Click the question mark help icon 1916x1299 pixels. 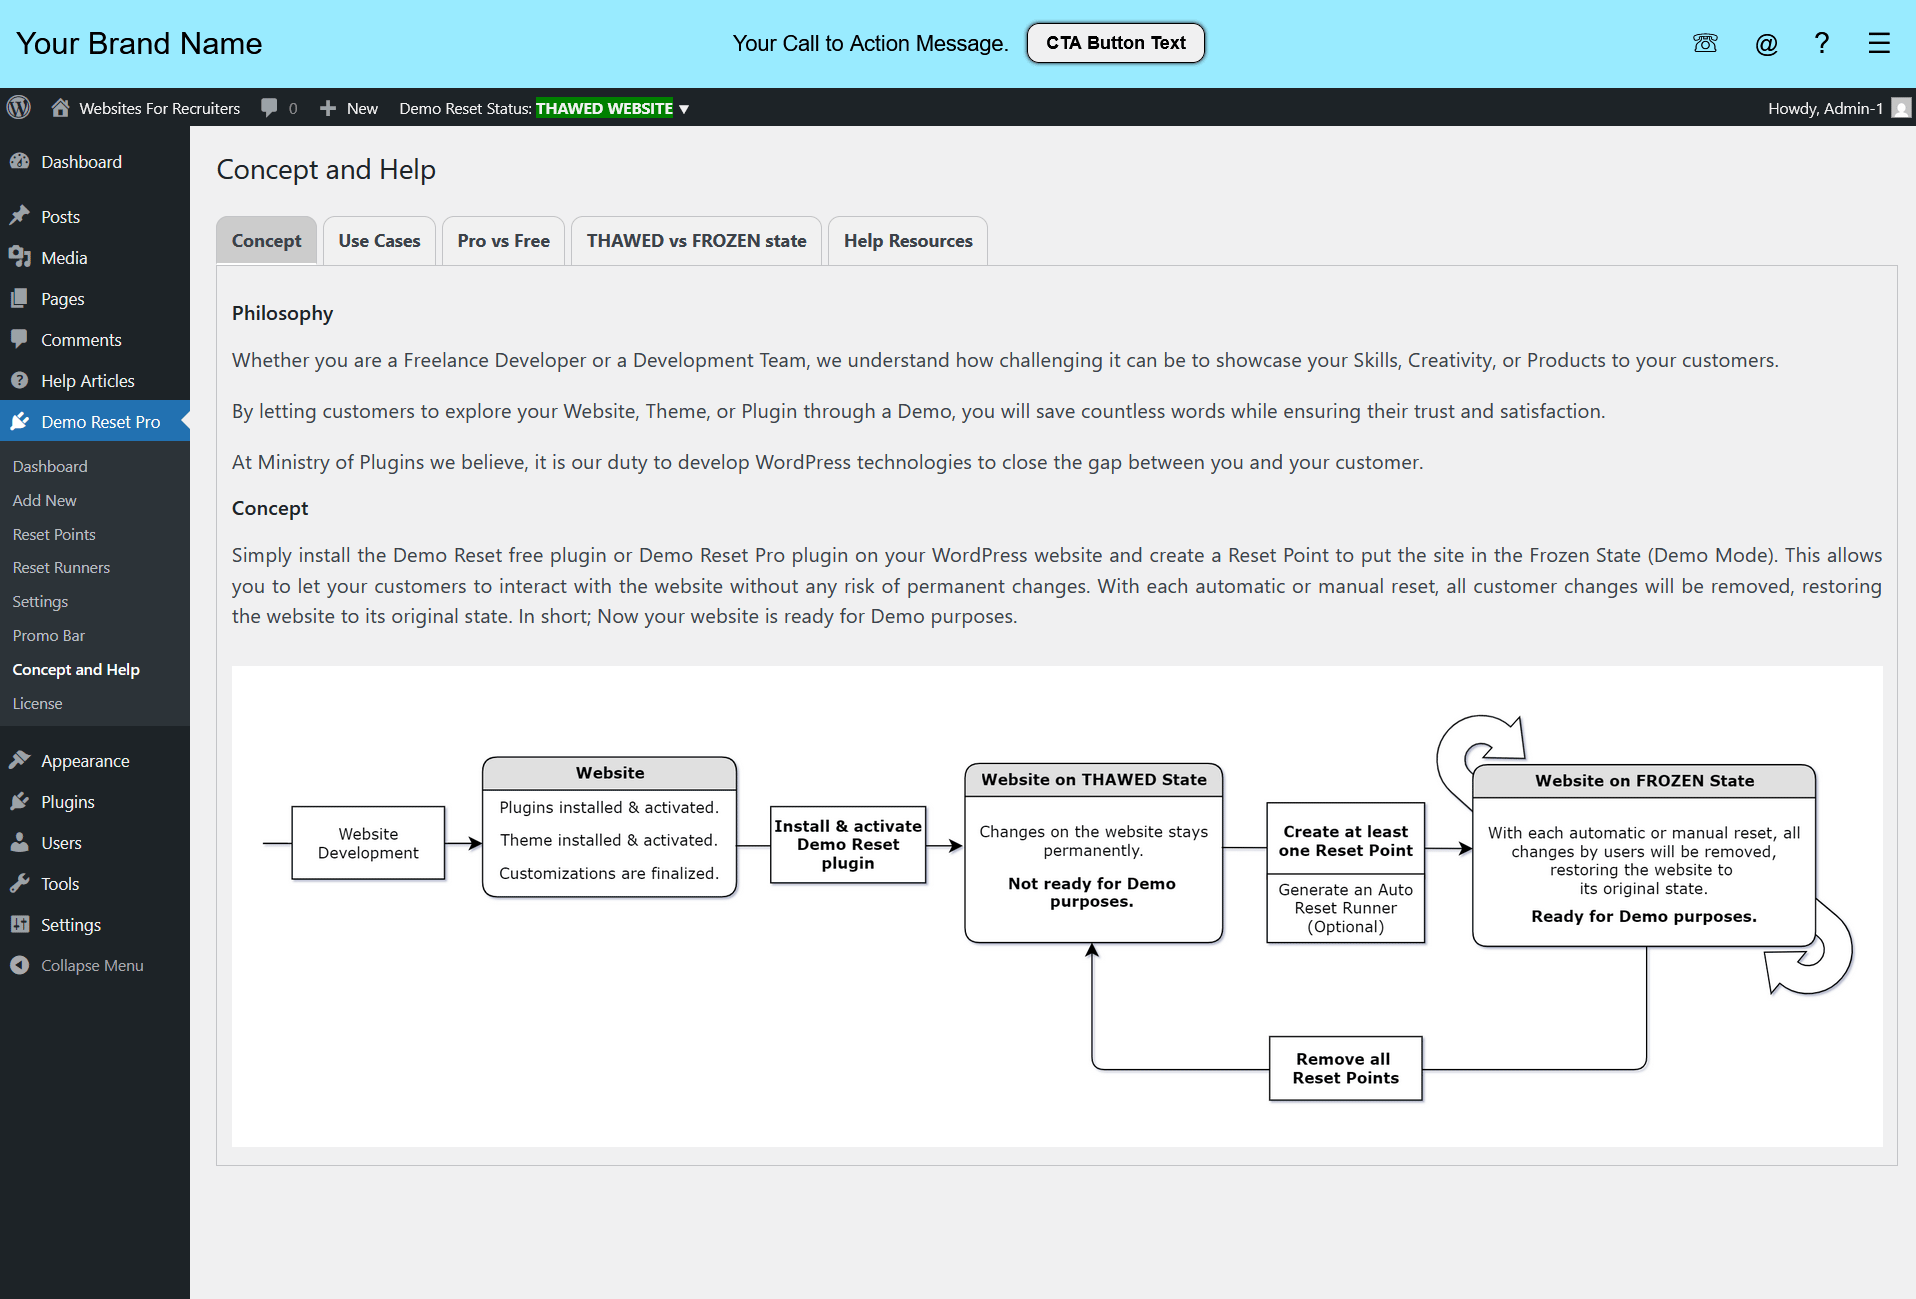pyautogui.click(x=1822, y=43)
